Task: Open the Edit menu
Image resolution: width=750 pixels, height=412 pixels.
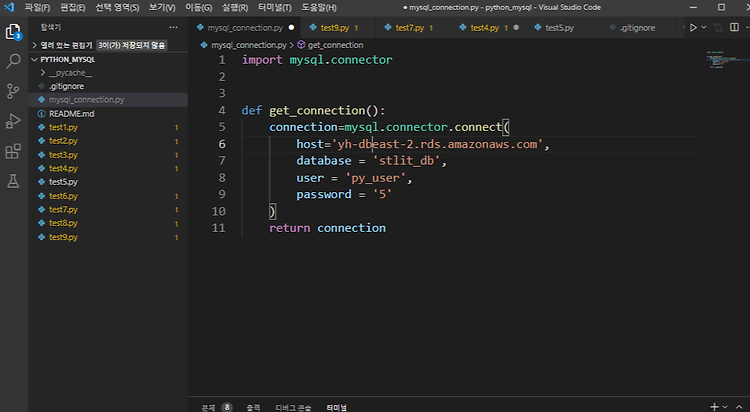Action: 73,8
